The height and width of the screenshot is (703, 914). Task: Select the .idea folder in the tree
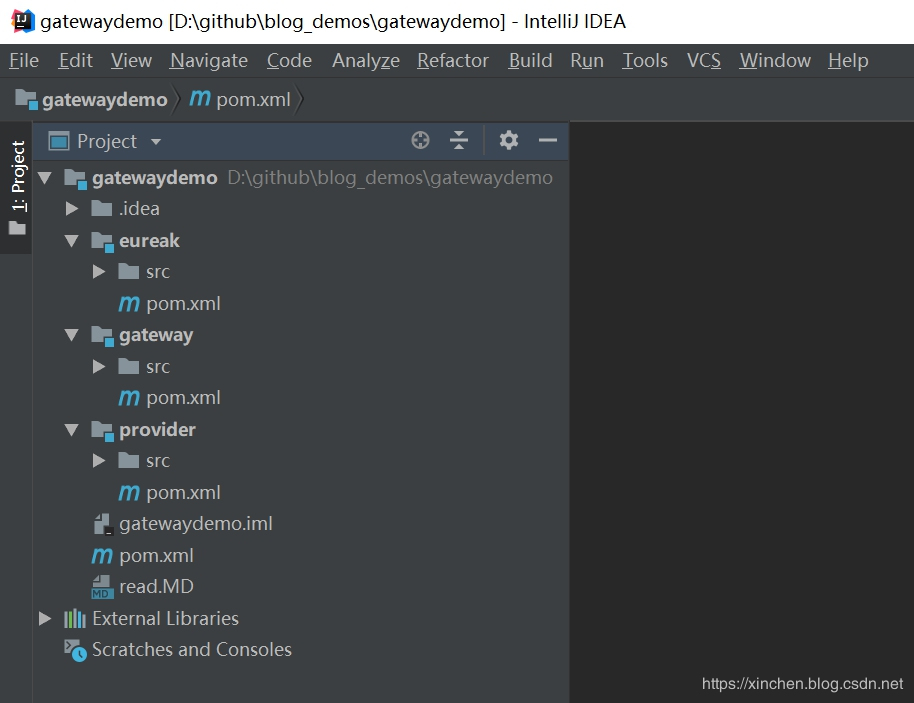[x=140, y=208]
